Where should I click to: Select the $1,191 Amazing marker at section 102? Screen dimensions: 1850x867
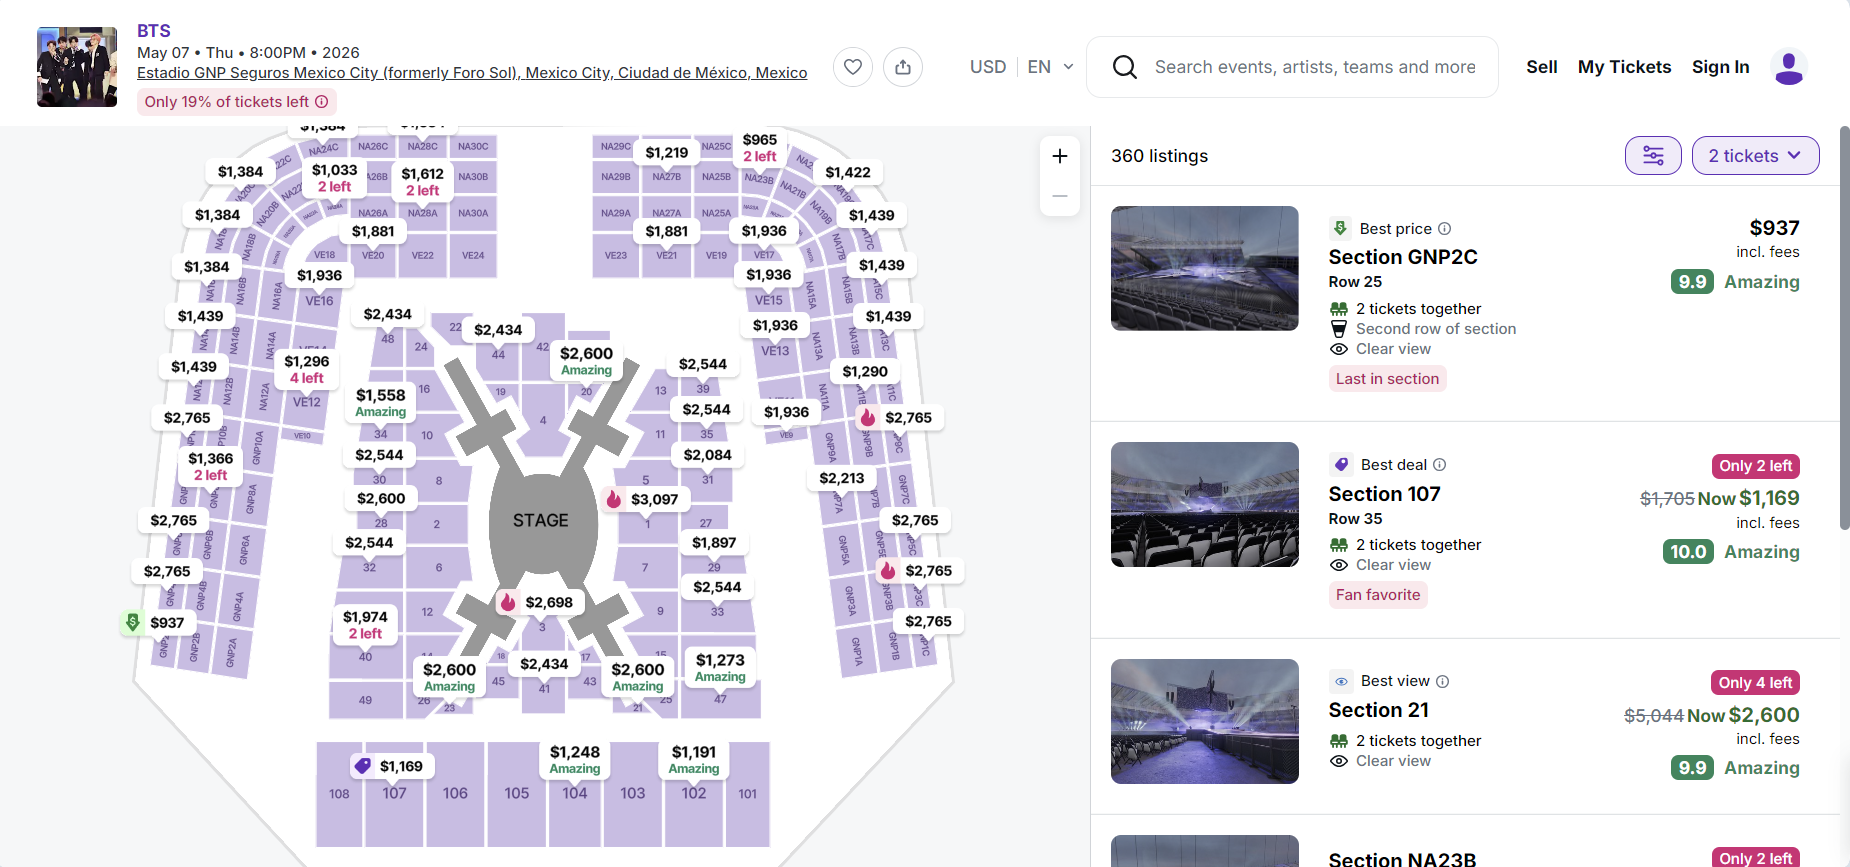pyautogui.click(x=694, y=760)
